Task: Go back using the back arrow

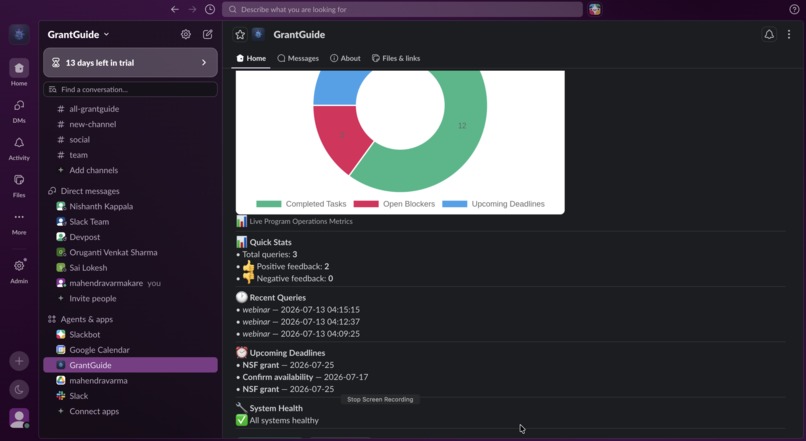Action: tap(175, 9)
